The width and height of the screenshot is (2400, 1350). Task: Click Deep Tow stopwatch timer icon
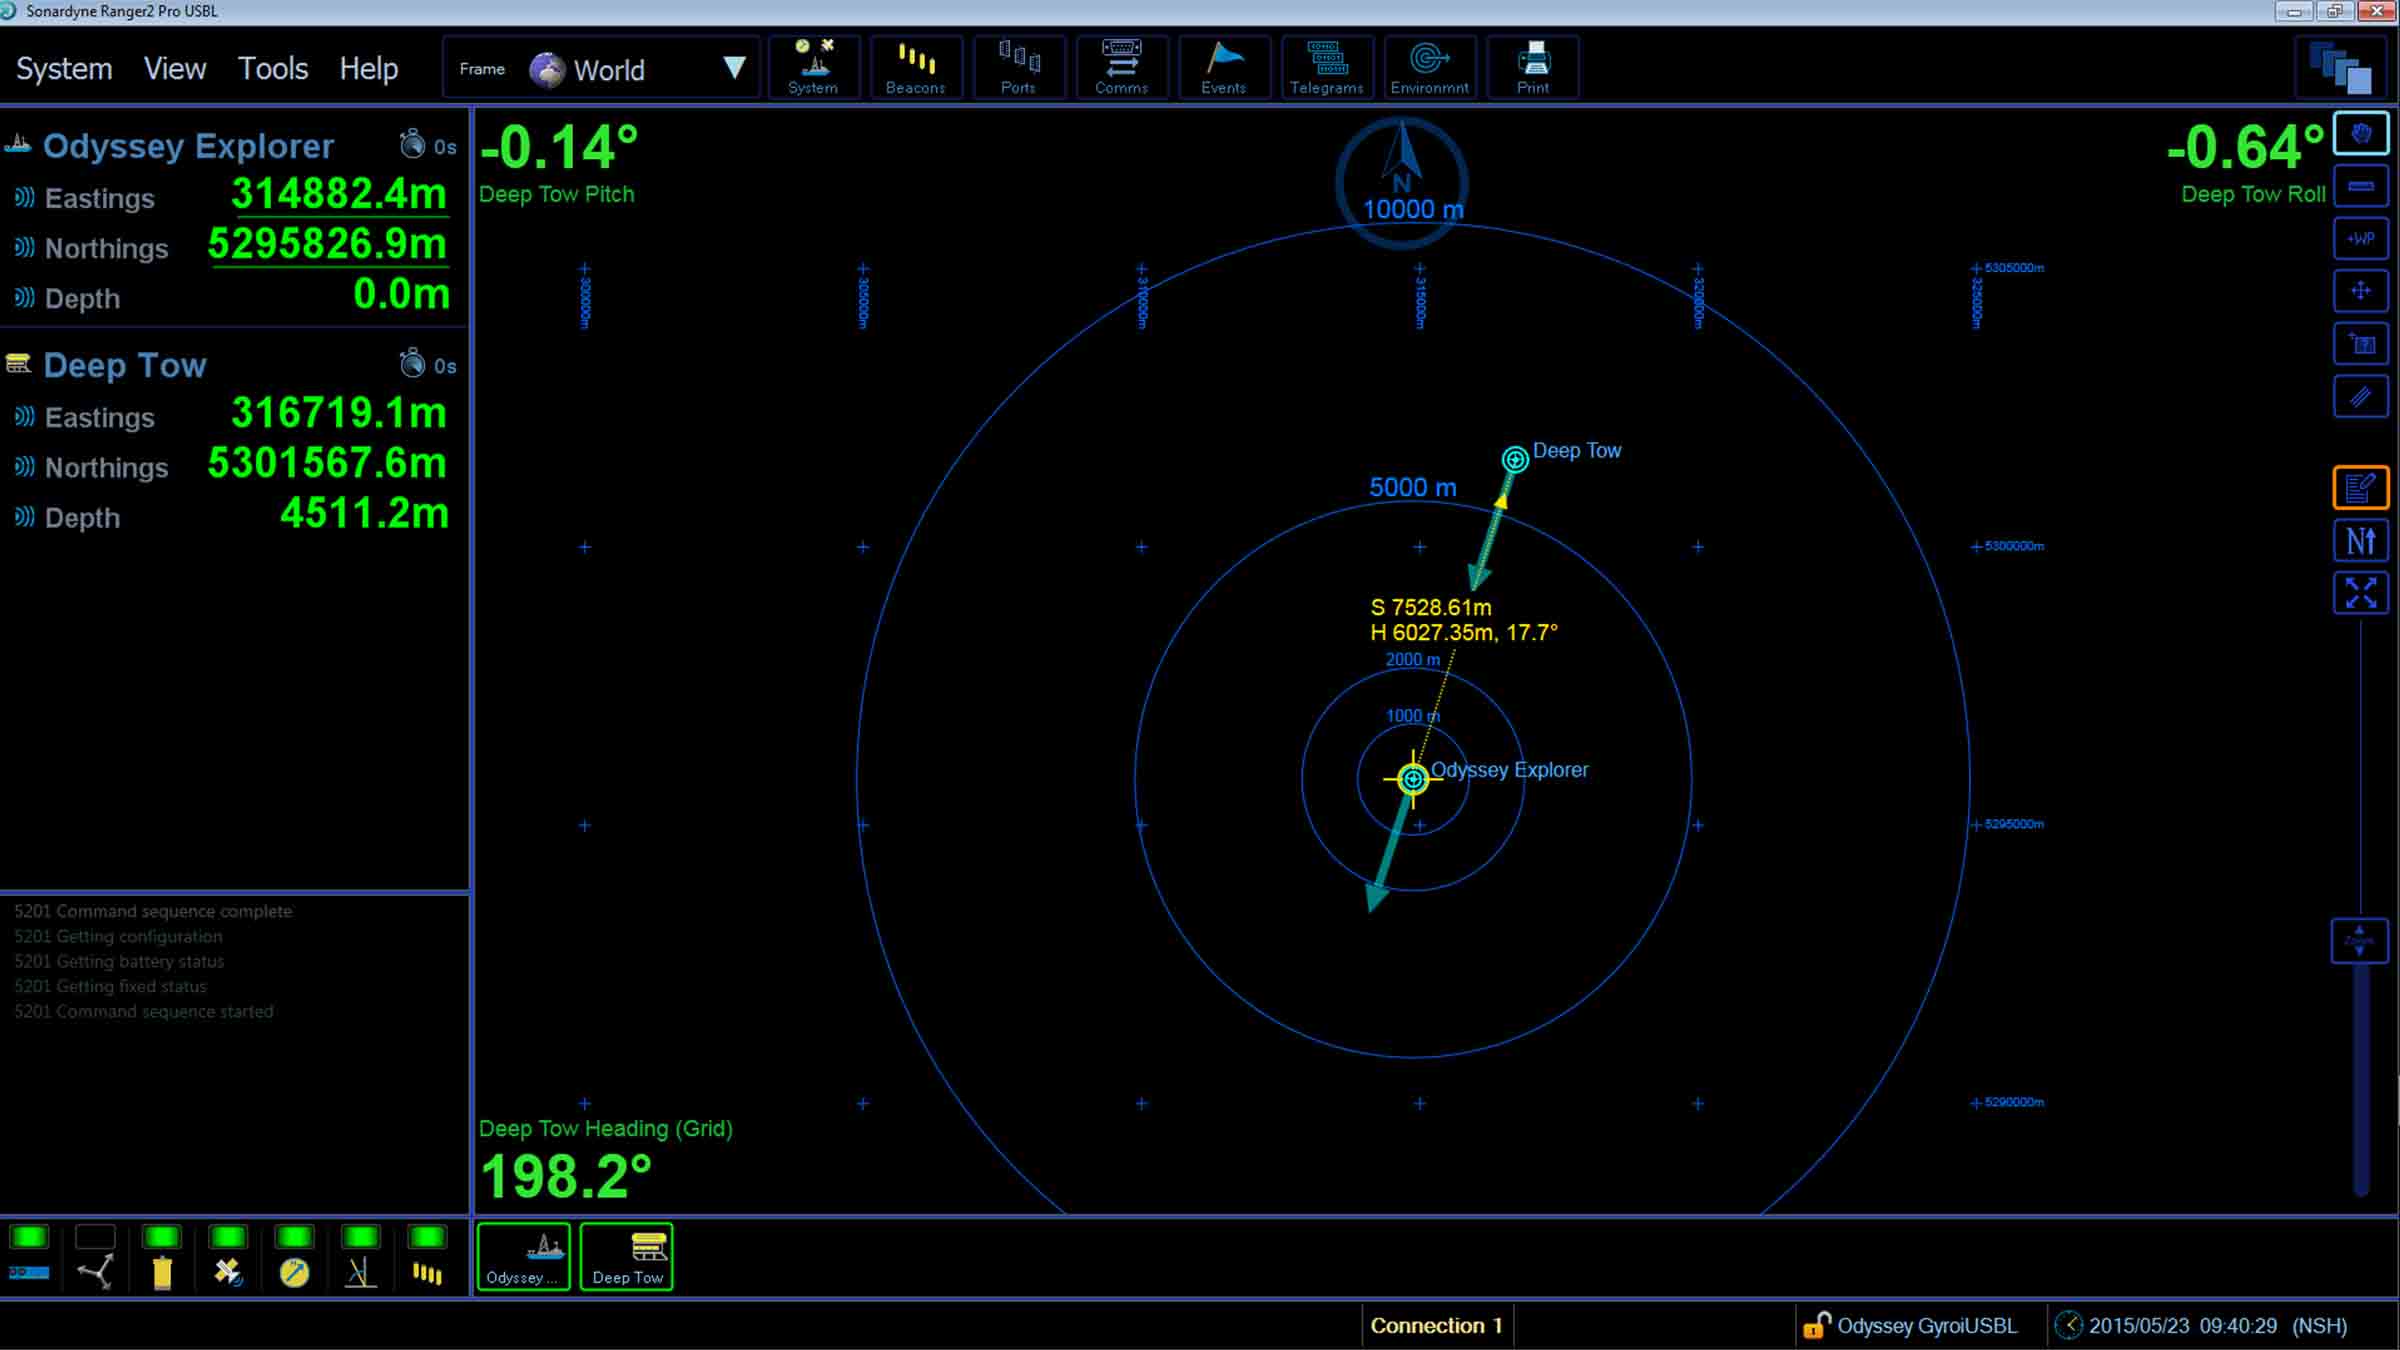412,363
